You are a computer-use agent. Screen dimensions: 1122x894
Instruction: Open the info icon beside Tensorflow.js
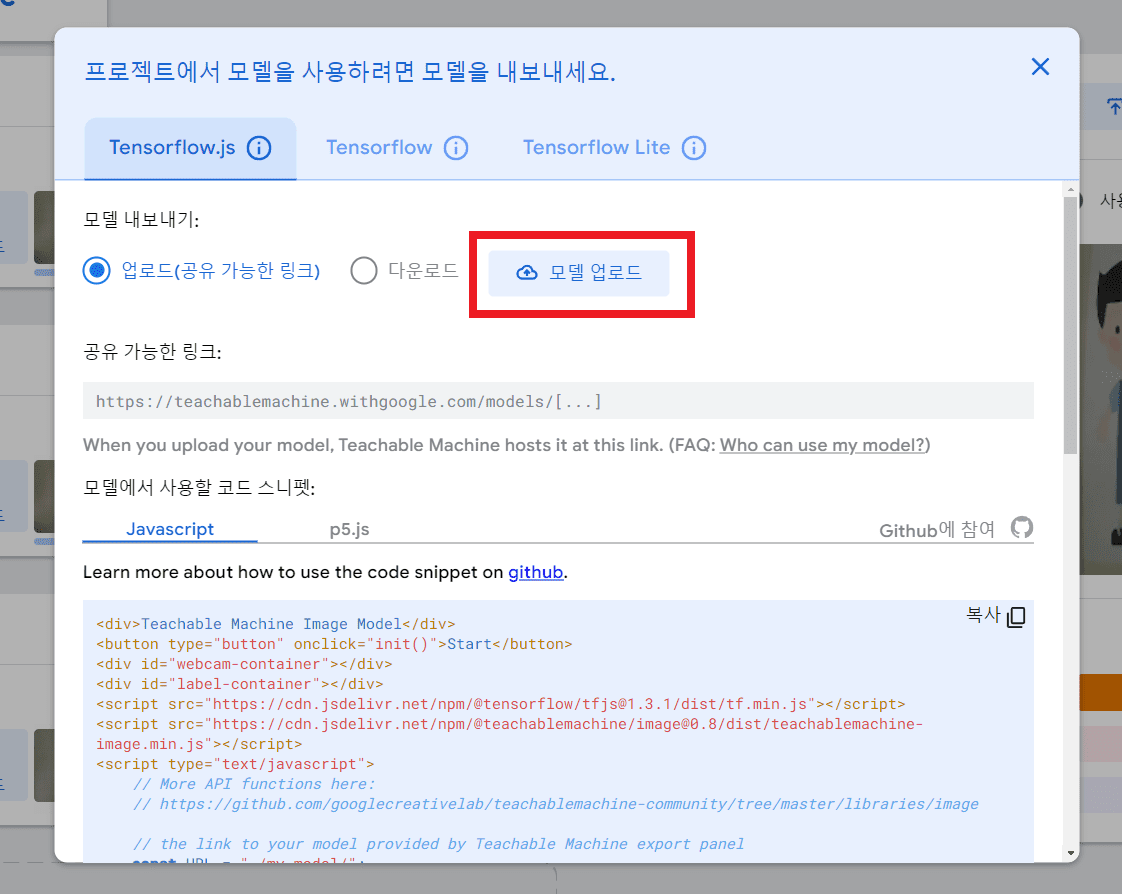click(259, 148)
